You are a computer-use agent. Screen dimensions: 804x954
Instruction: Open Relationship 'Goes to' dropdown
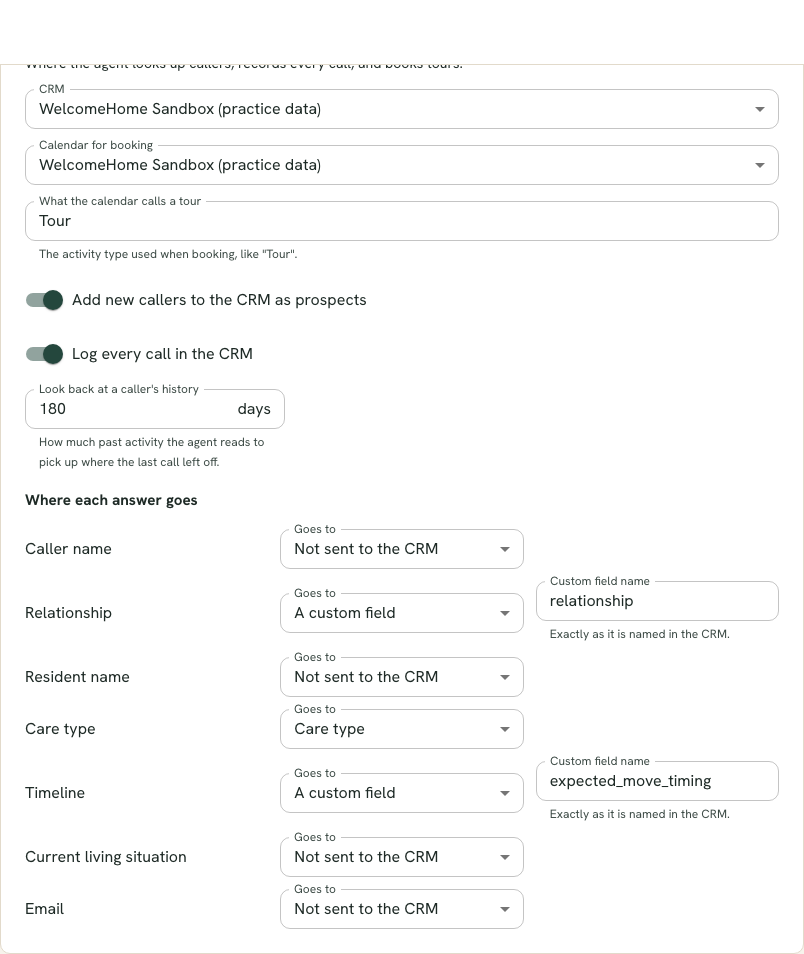tap(402, 613)
